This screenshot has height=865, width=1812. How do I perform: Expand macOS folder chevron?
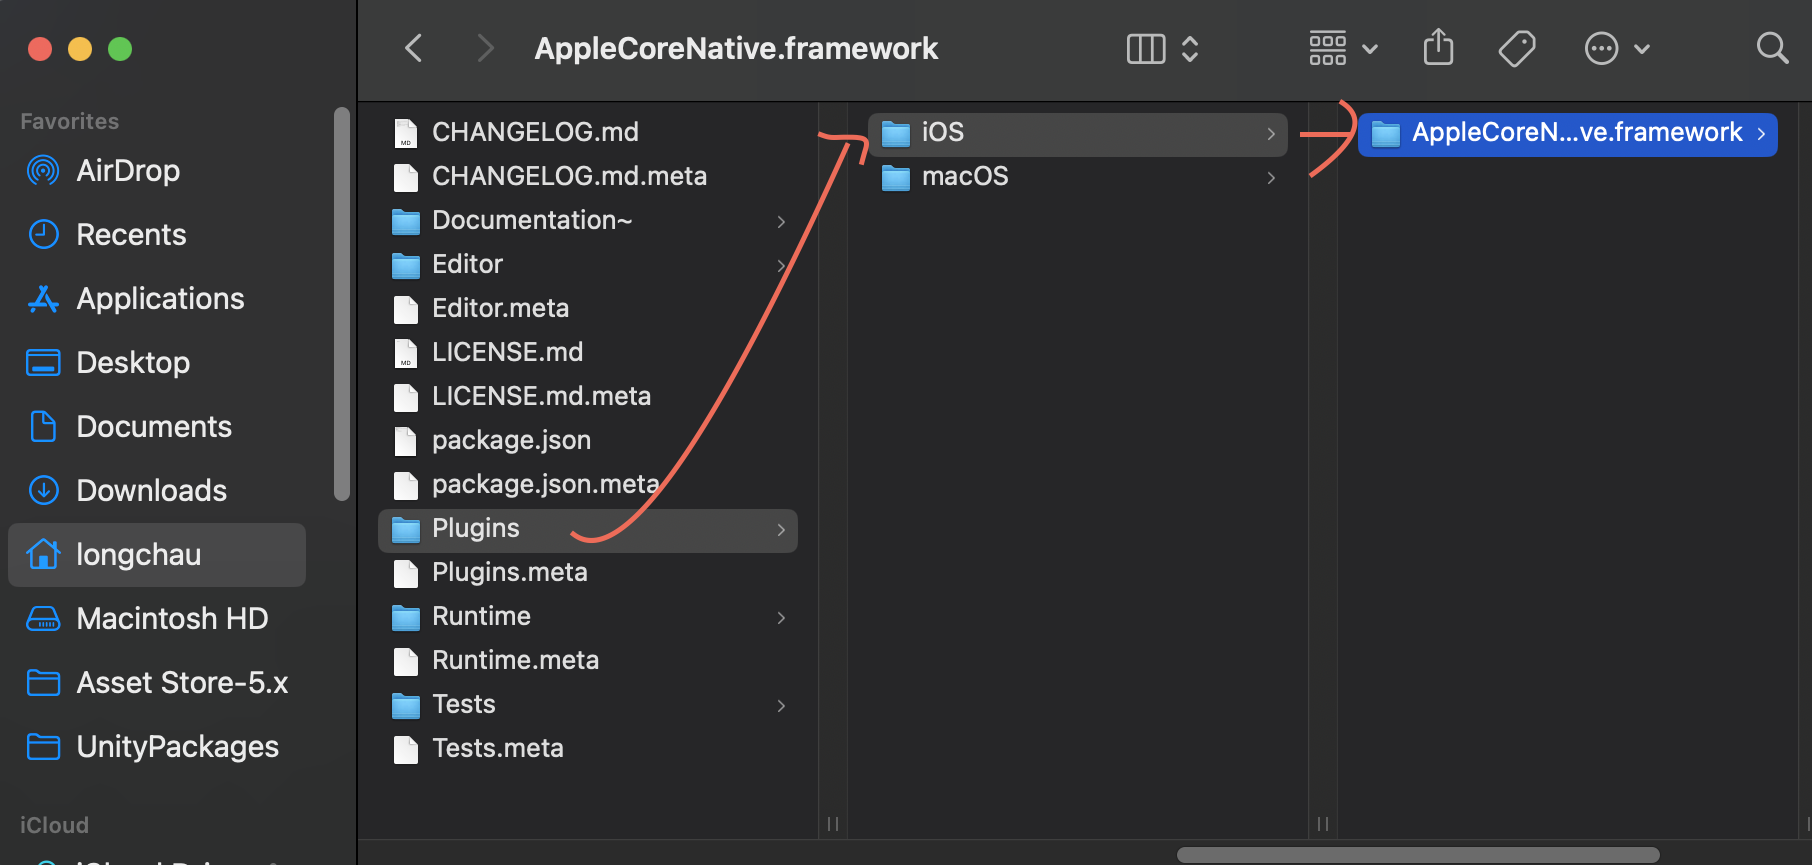[1271, 177]
